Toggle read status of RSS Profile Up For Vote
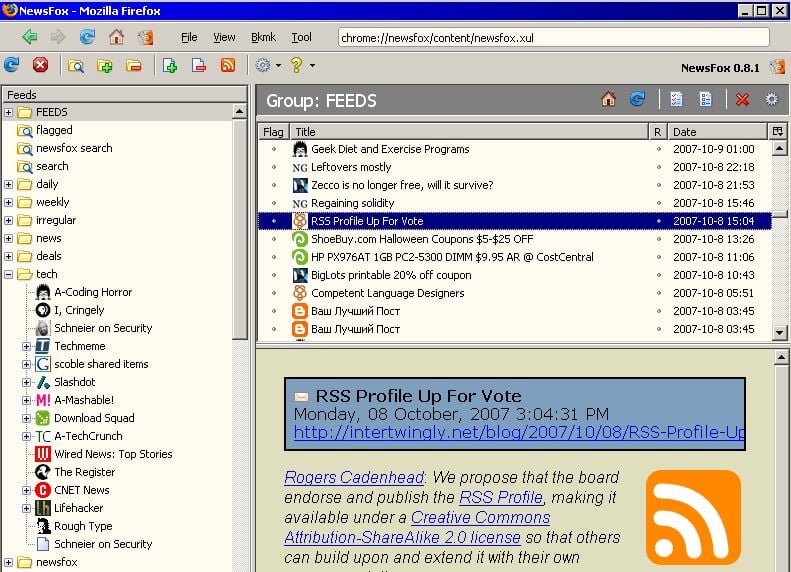Image resolution: width=791 pixels, height=572 pixels. pos(658,221)
